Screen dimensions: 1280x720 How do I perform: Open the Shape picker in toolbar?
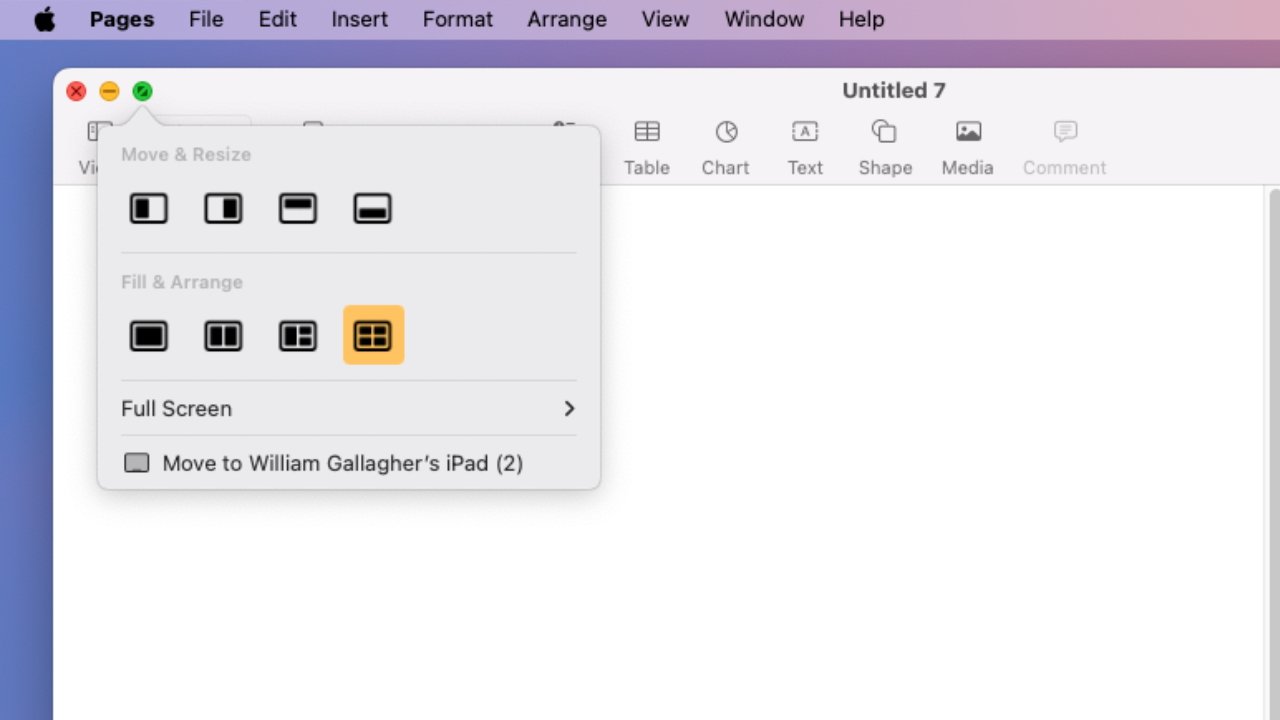(885, 148)
